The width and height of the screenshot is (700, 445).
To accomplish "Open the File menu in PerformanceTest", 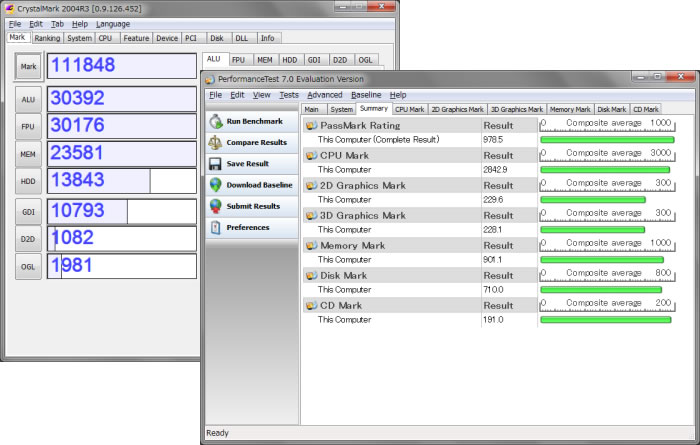I will 215,95.
